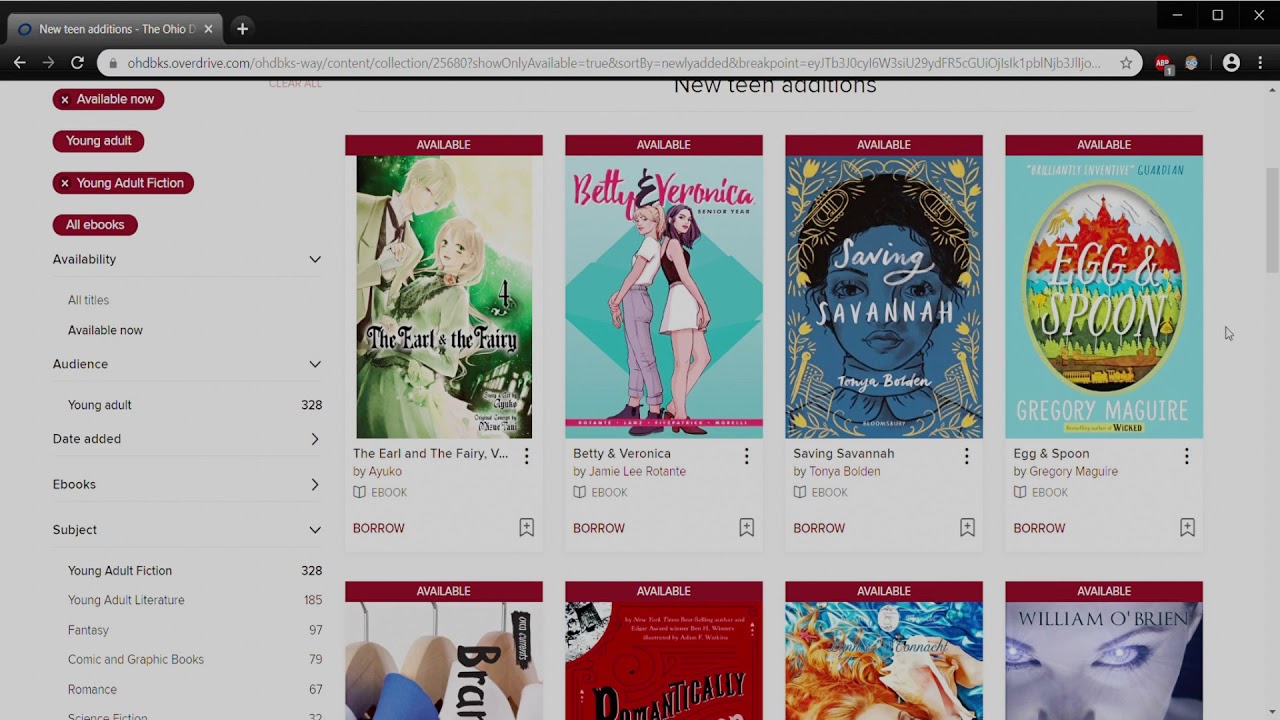Reload the current page
Screen dimensions: 1280x720
77,63
